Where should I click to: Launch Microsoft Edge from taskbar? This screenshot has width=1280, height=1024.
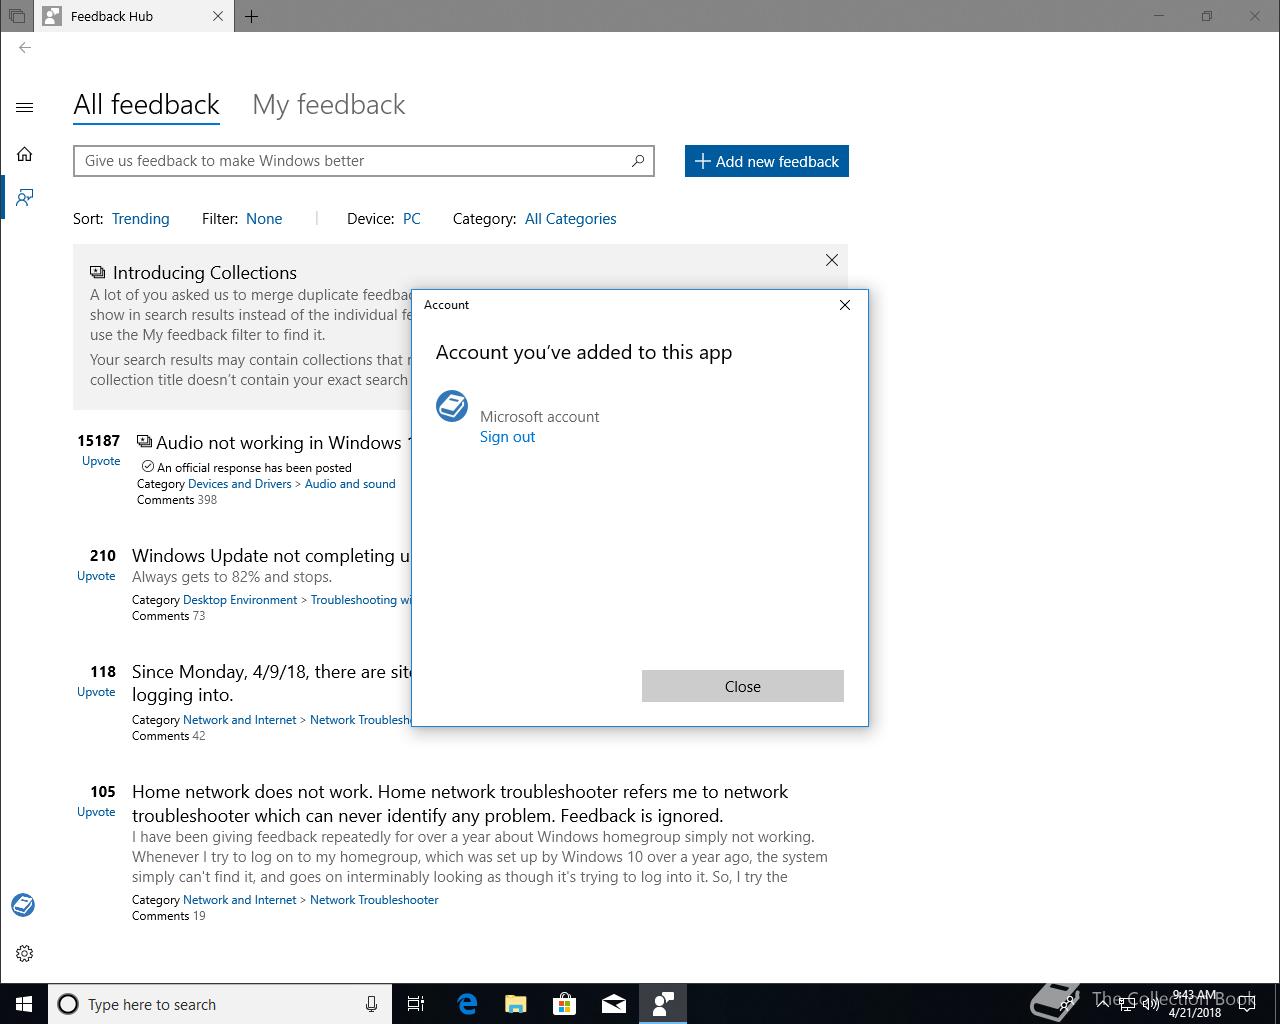coord(467,1004)
